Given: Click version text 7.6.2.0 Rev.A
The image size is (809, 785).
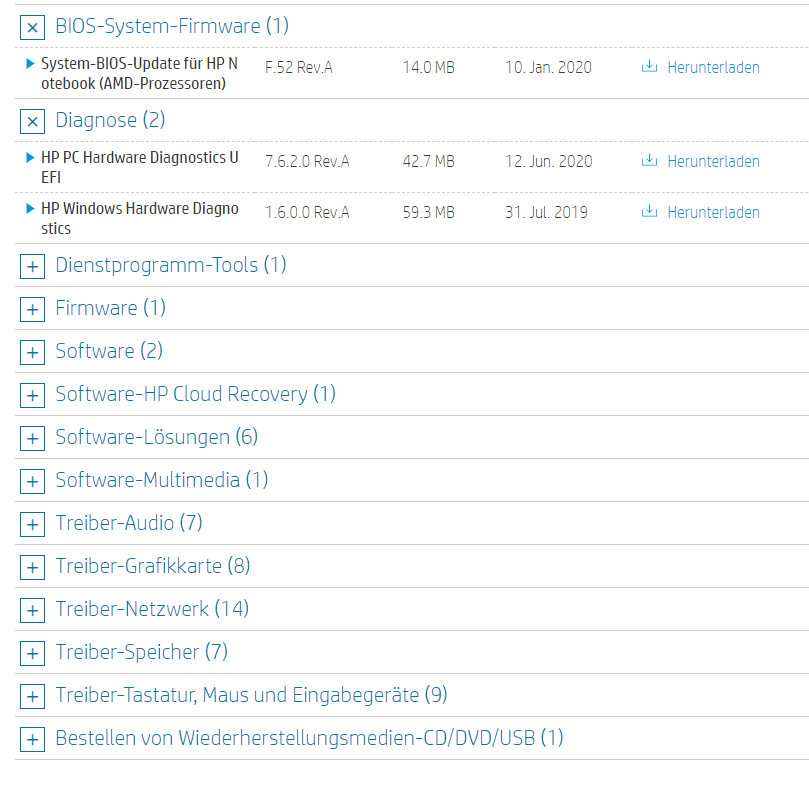Looking at the screenshot, I should coord(307,161).
